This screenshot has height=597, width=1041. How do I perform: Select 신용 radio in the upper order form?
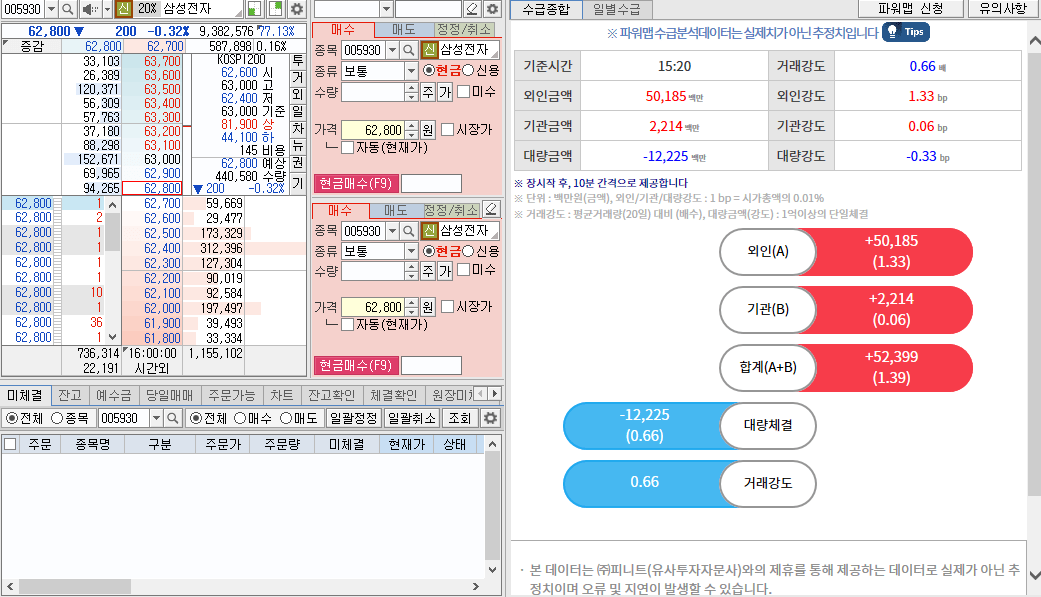[468, 70]
